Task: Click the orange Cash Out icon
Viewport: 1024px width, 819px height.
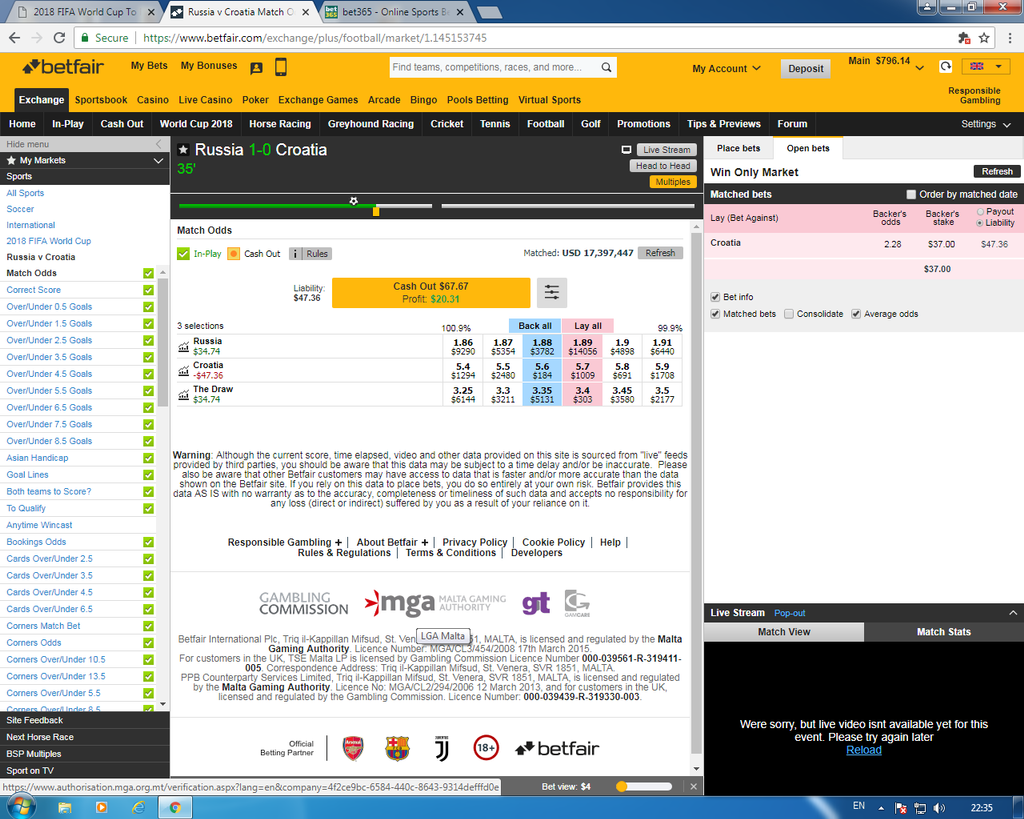Action: (234, 253)
